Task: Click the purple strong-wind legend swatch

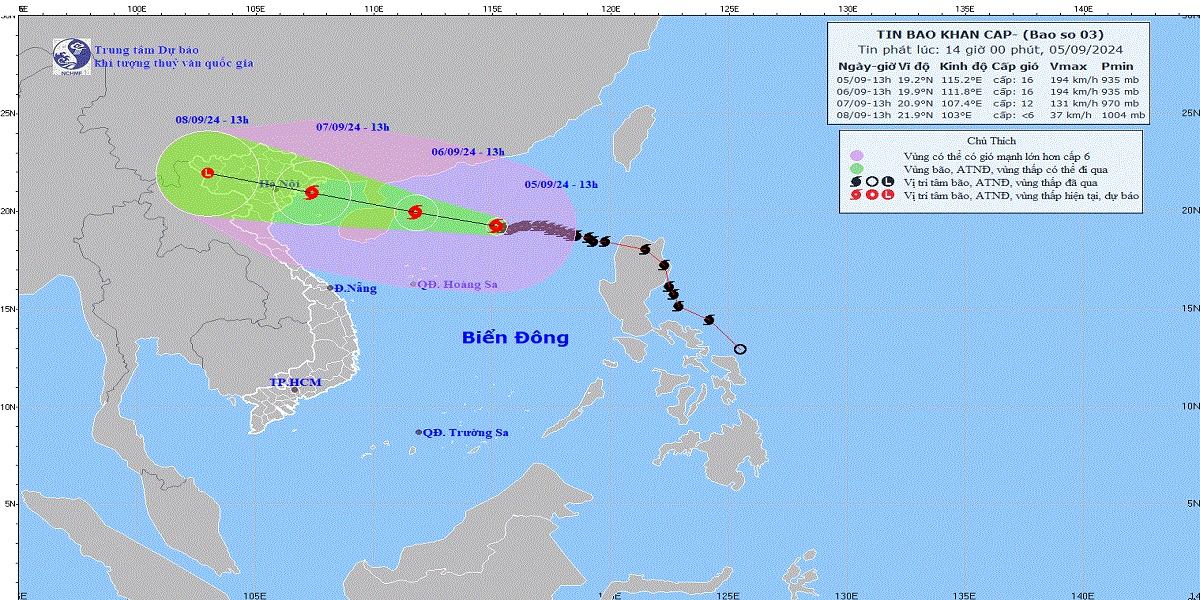Action: click(857, 155)
